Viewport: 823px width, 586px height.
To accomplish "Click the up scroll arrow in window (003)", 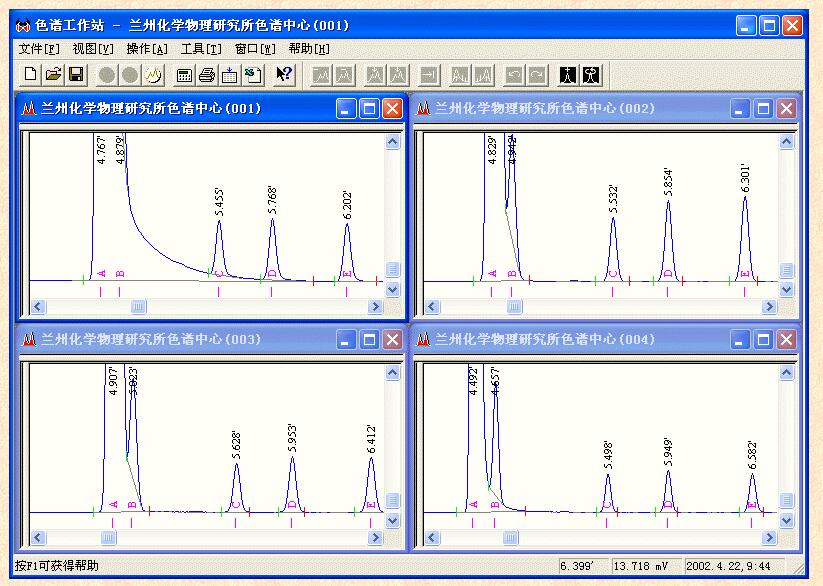I will tap(393, 373).
